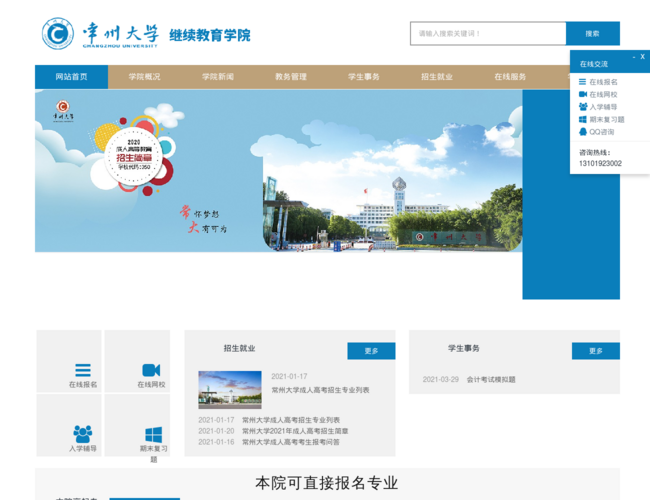Viewport: 650px width, 500px height.
Task: Open 在线网校 link in chat panel
Action: [x=603, y=95]
